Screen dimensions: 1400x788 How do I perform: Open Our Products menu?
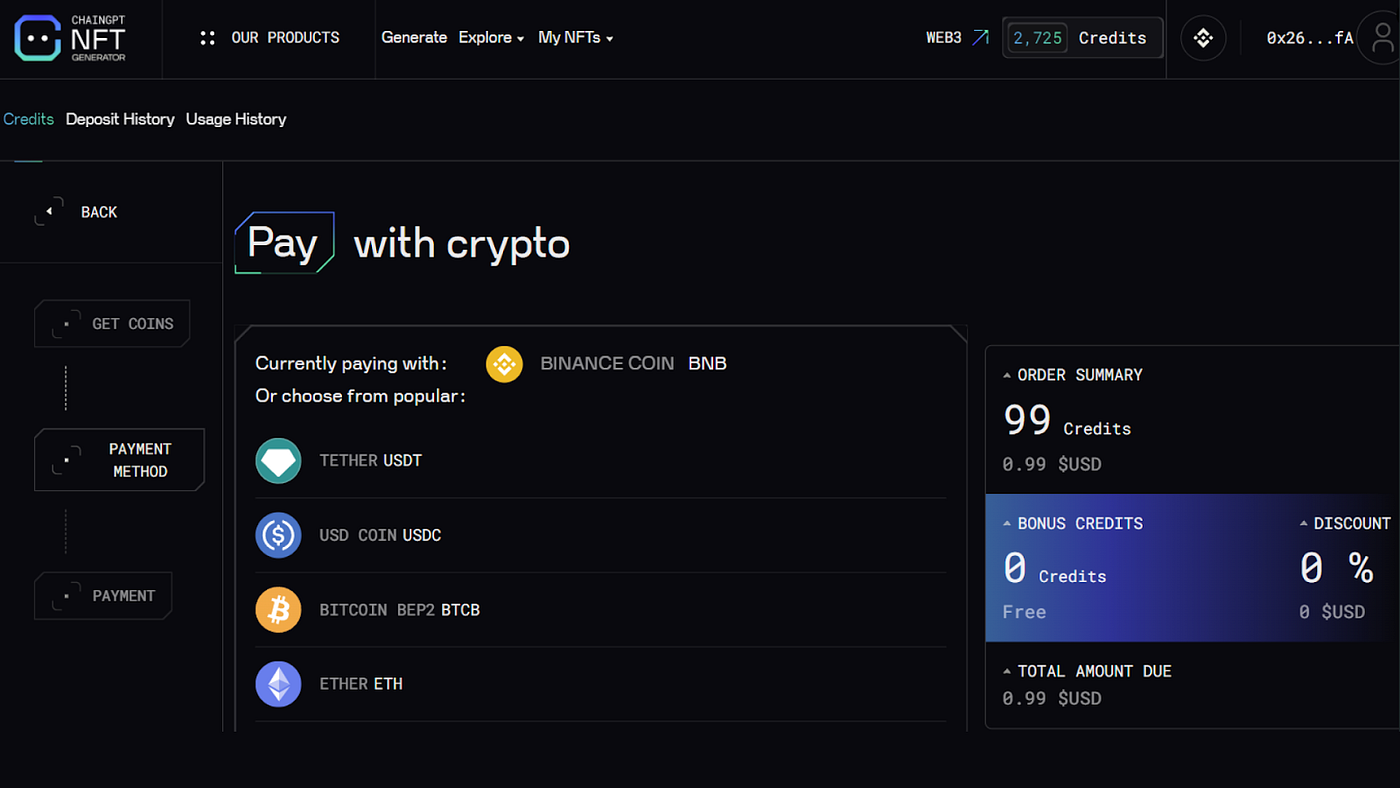269,38
